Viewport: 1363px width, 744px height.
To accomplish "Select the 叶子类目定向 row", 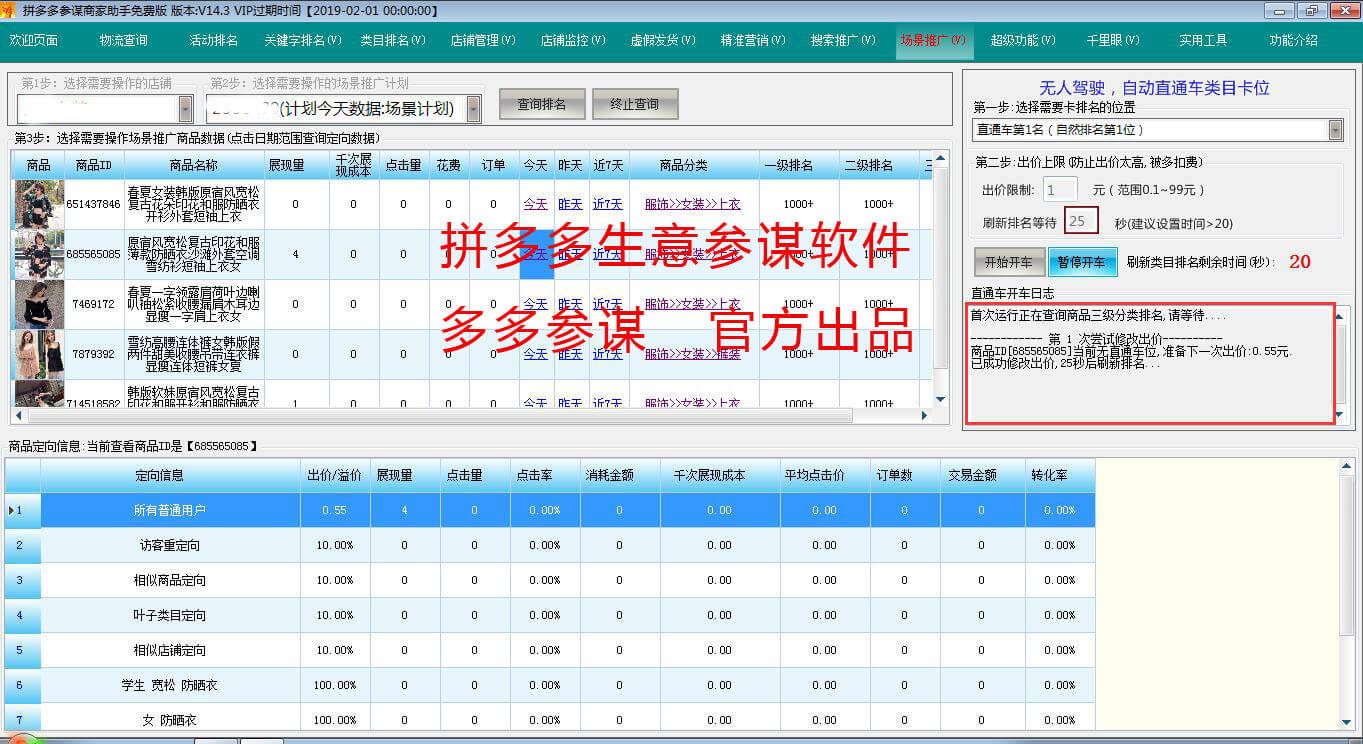I will (x=550, y=615).
